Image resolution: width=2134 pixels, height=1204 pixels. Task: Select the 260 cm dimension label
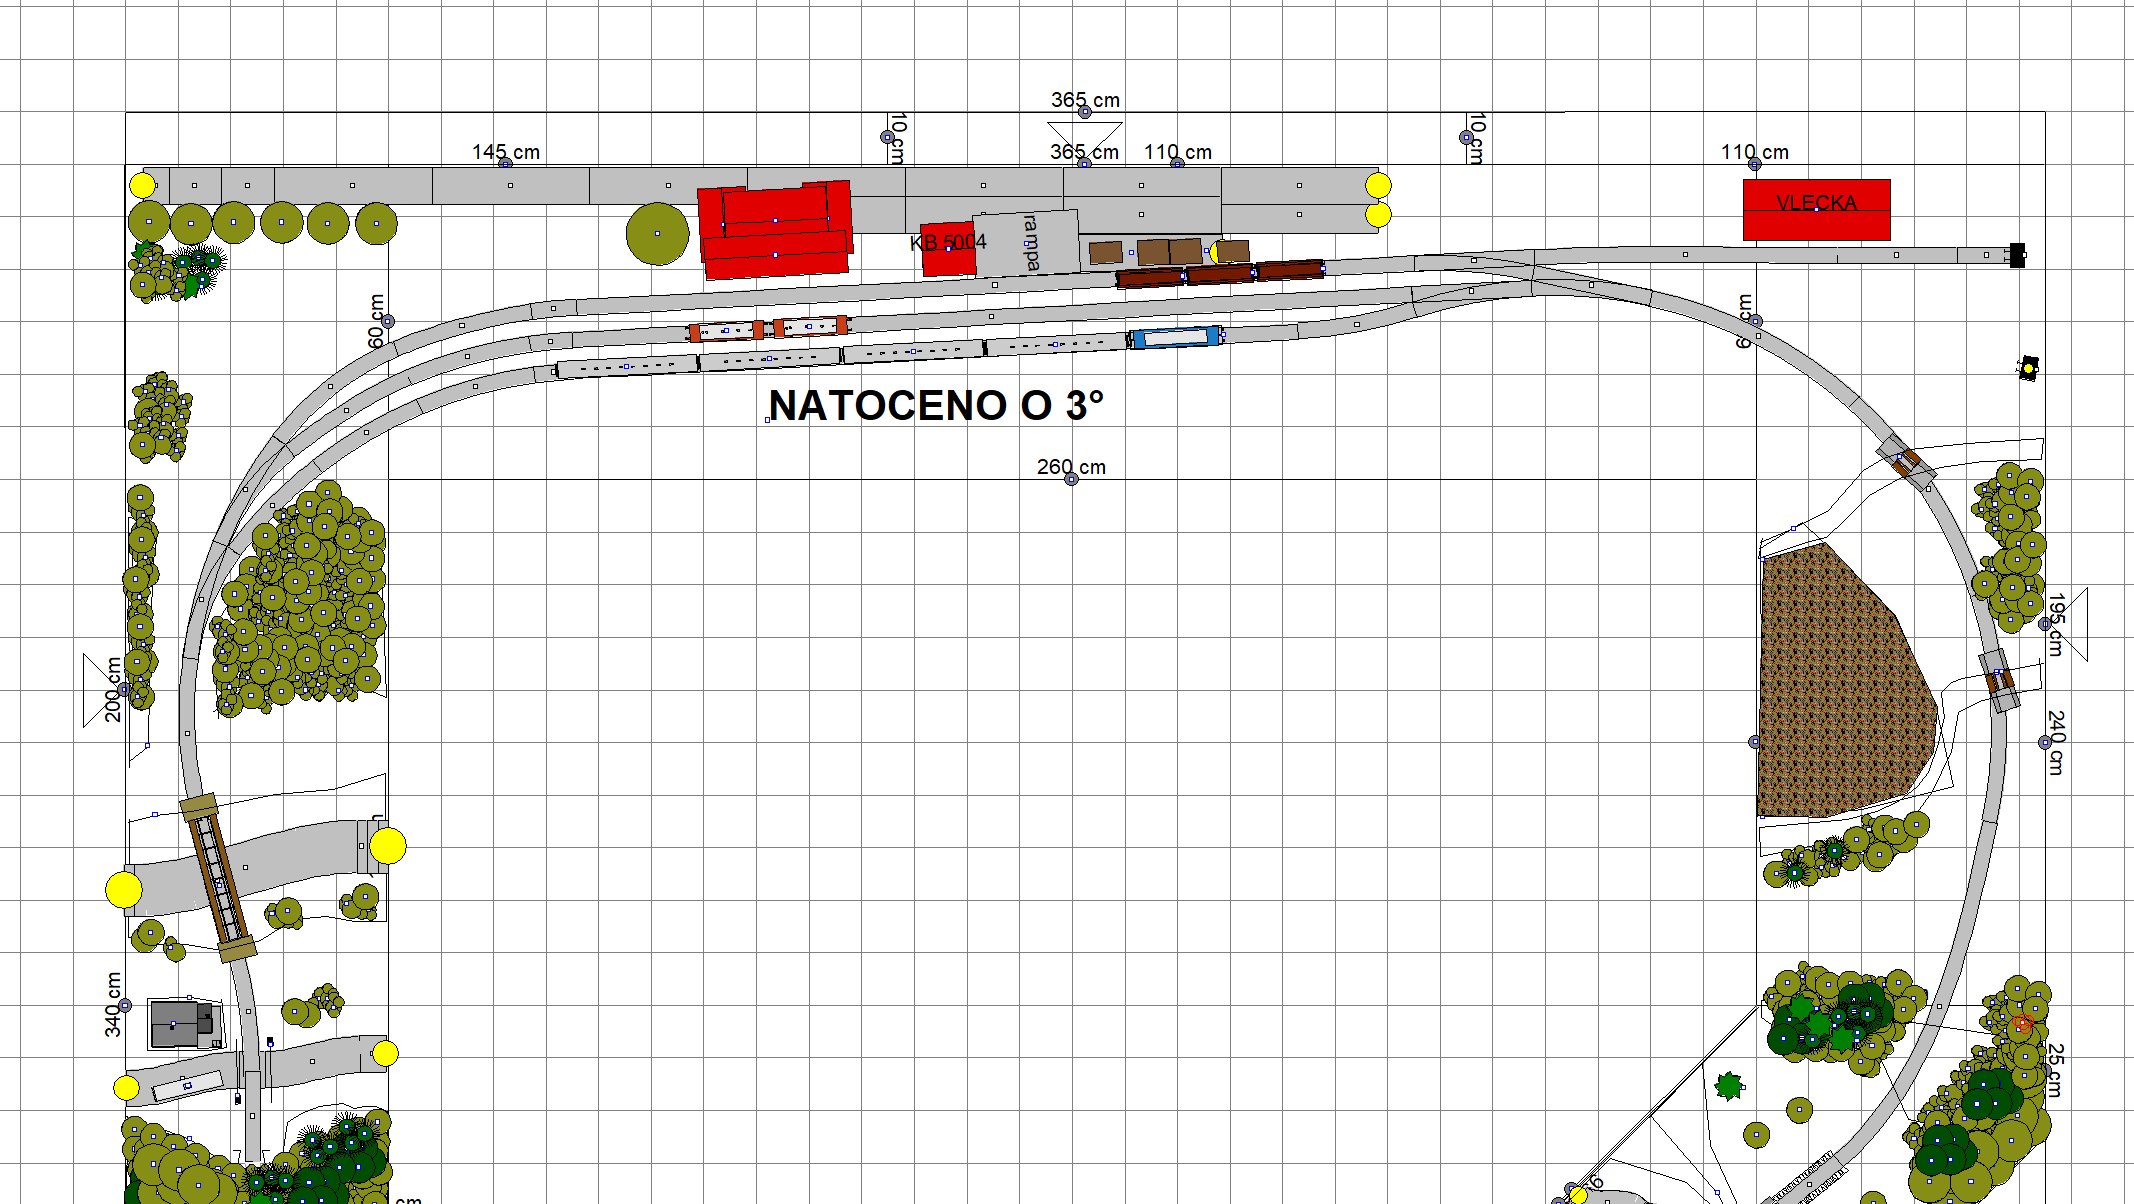click(x=1070, y=467)
